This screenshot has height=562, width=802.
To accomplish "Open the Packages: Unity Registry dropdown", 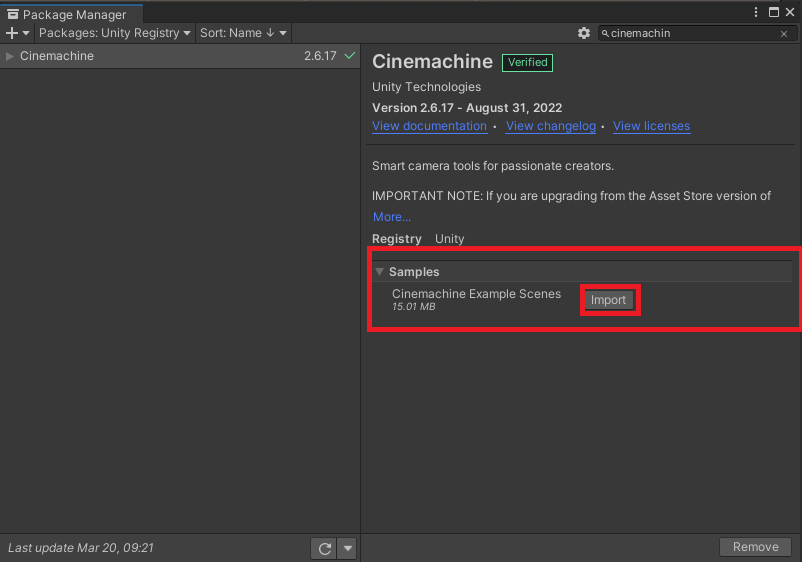I will (114, 33).
